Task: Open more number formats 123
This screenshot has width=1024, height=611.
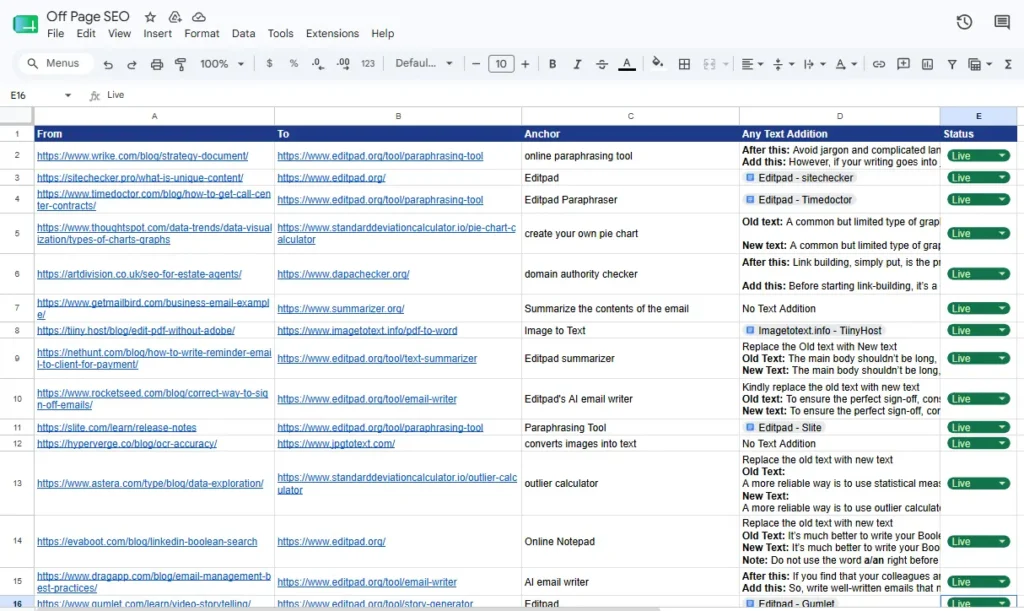Action: [x=368, y=63]
